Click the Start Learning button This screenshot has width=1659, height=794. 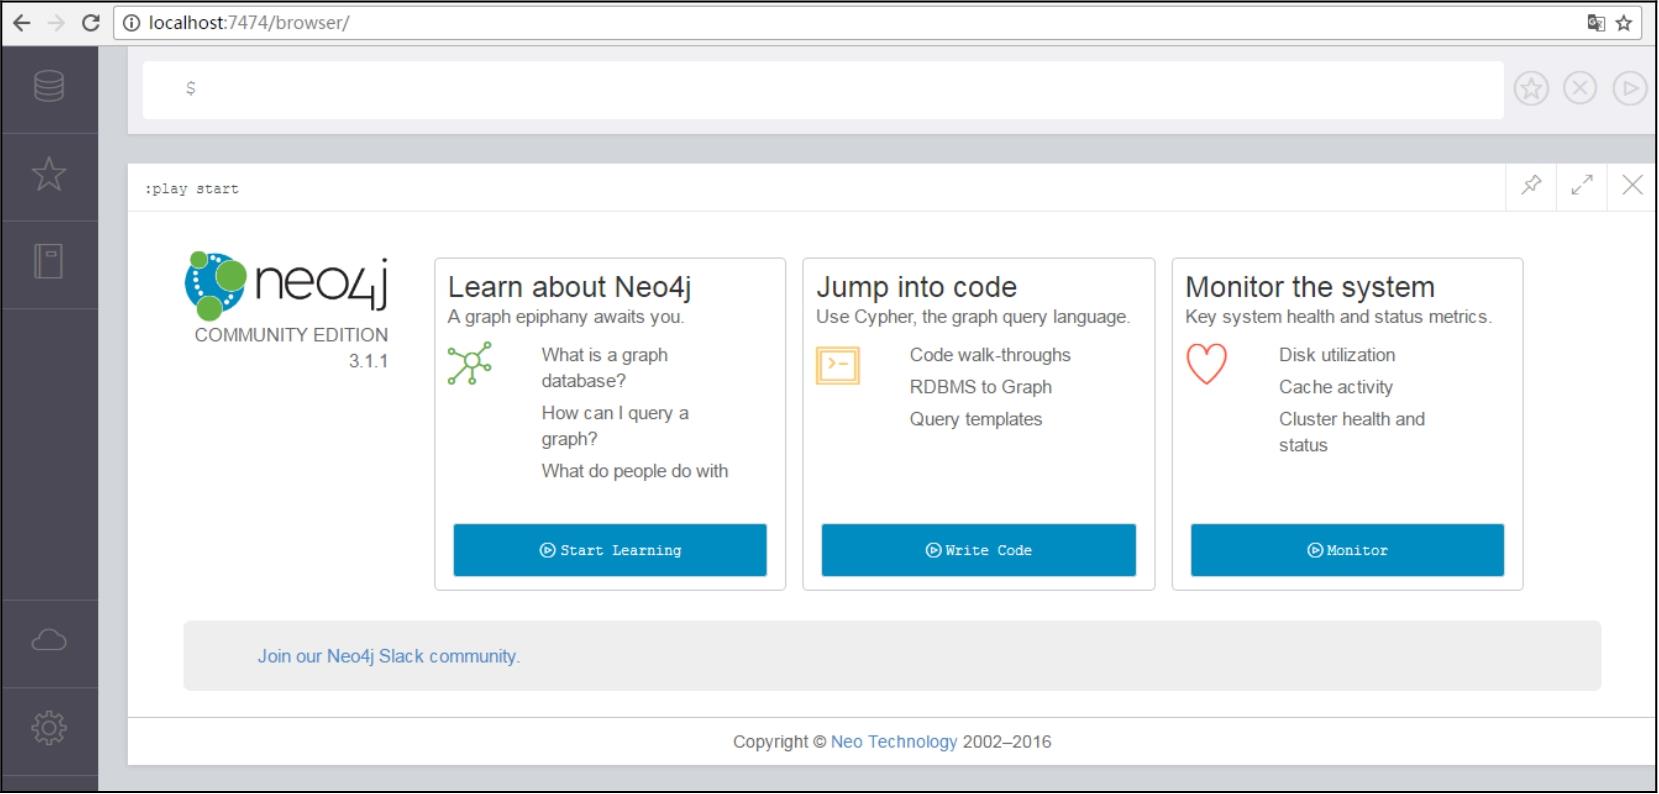610,550
